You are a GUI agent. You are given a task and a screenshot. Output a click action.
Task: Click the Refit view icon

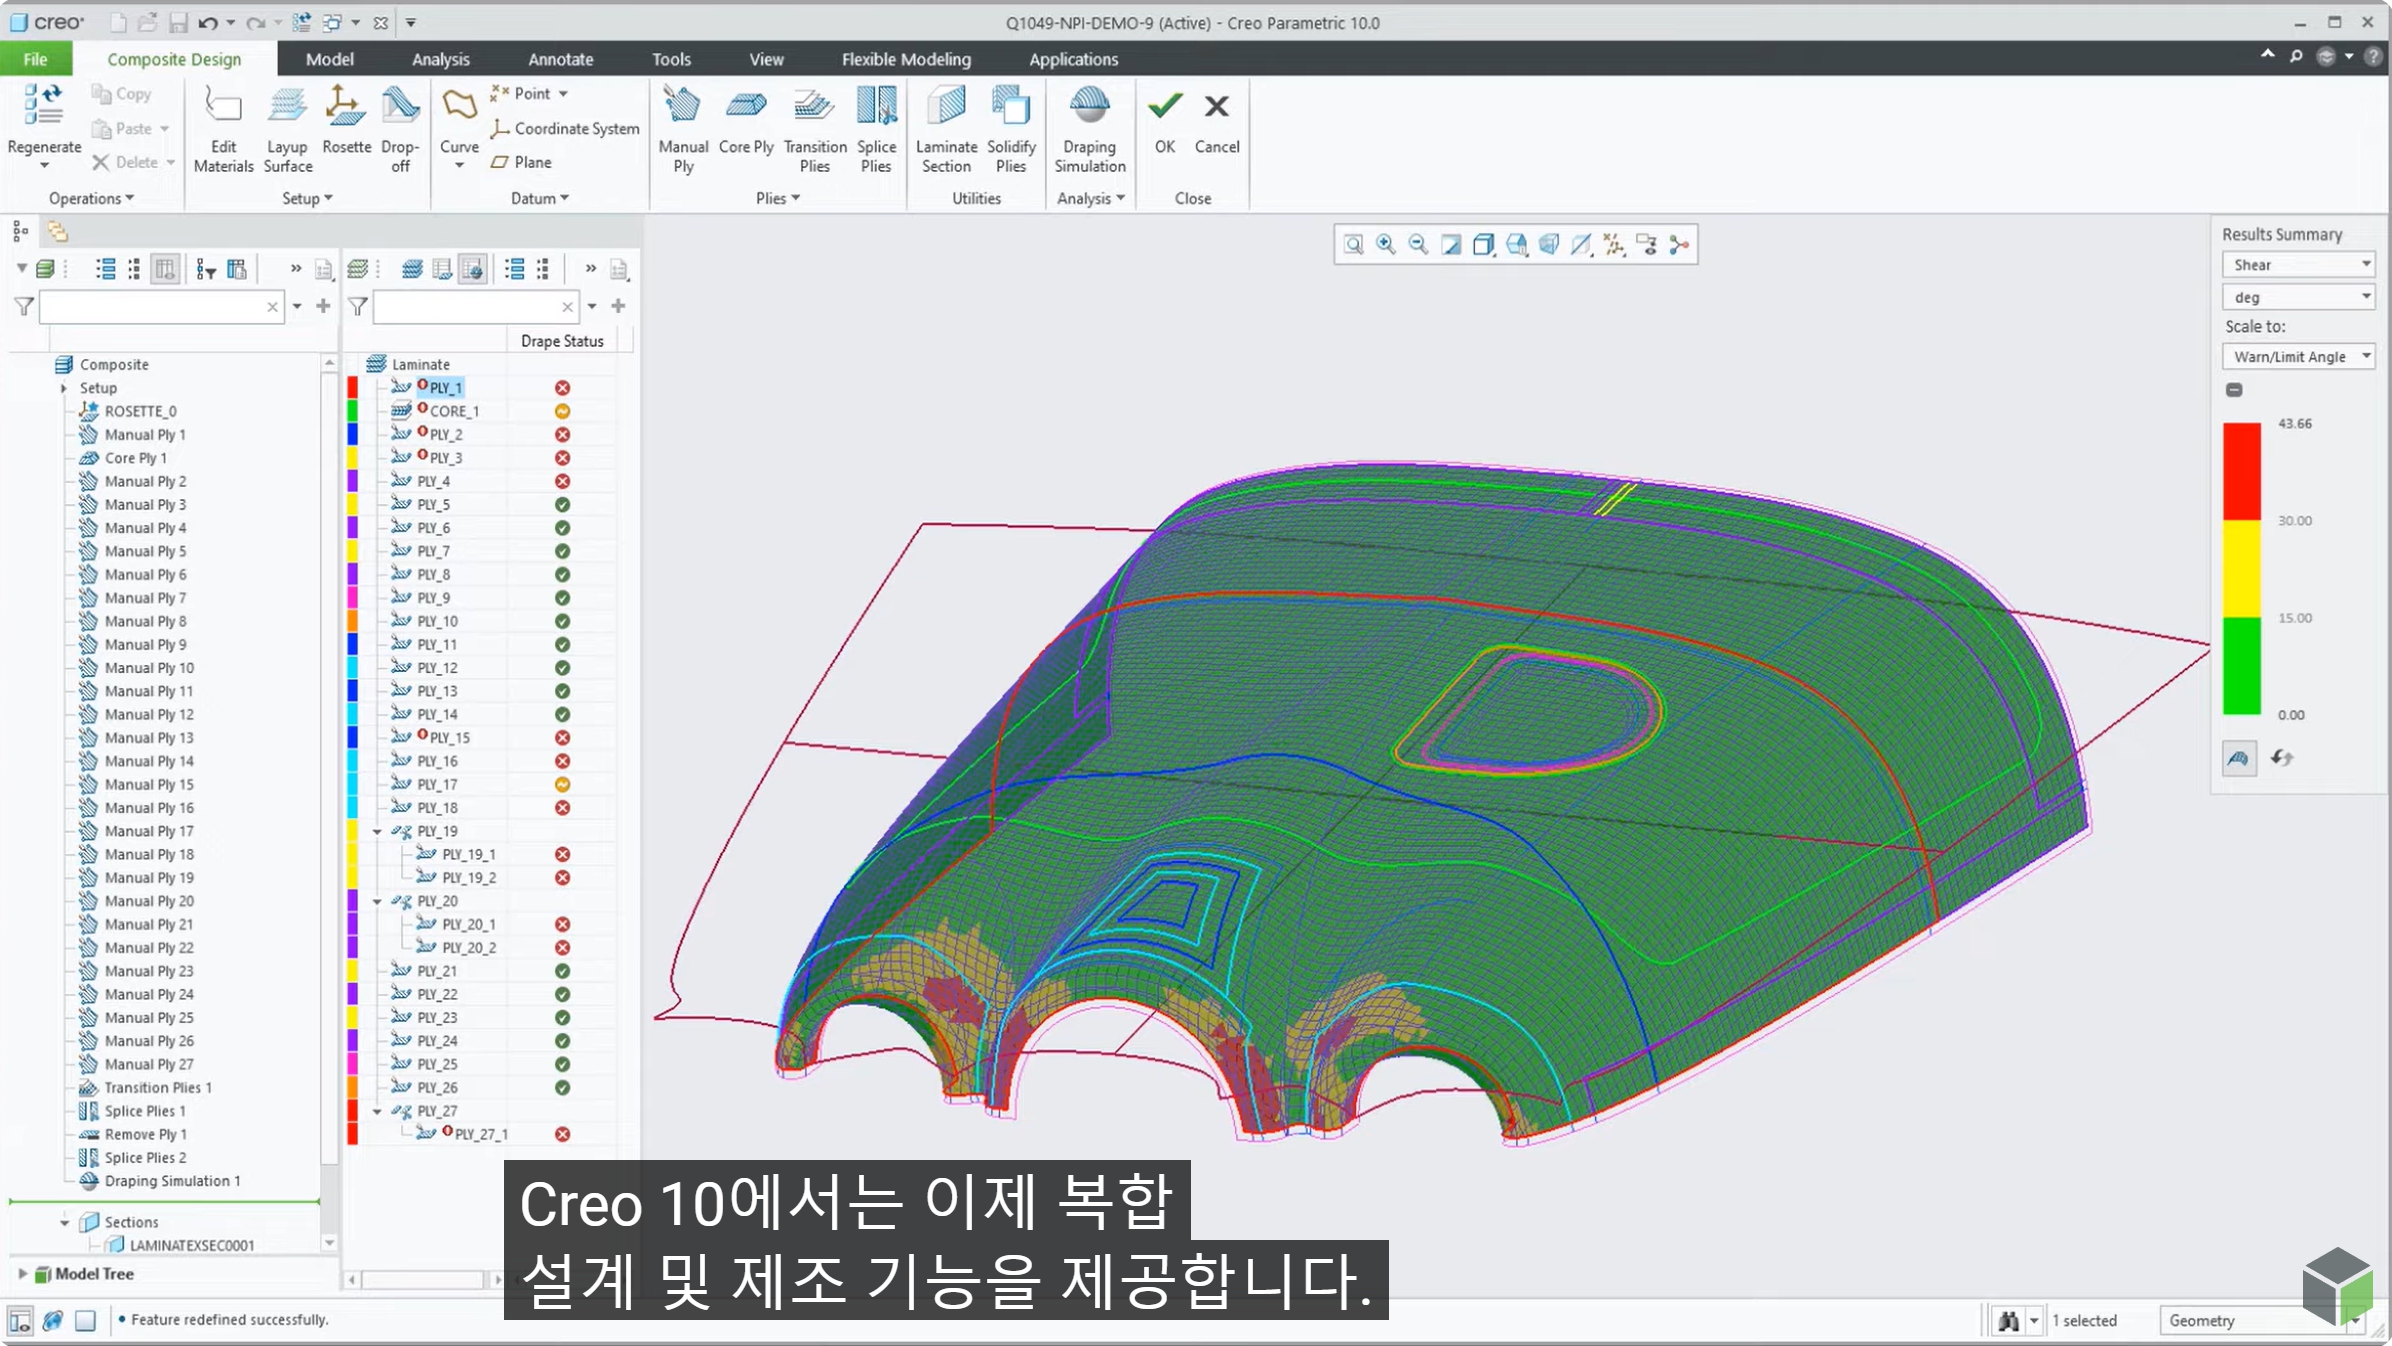tap(1353, 244)
